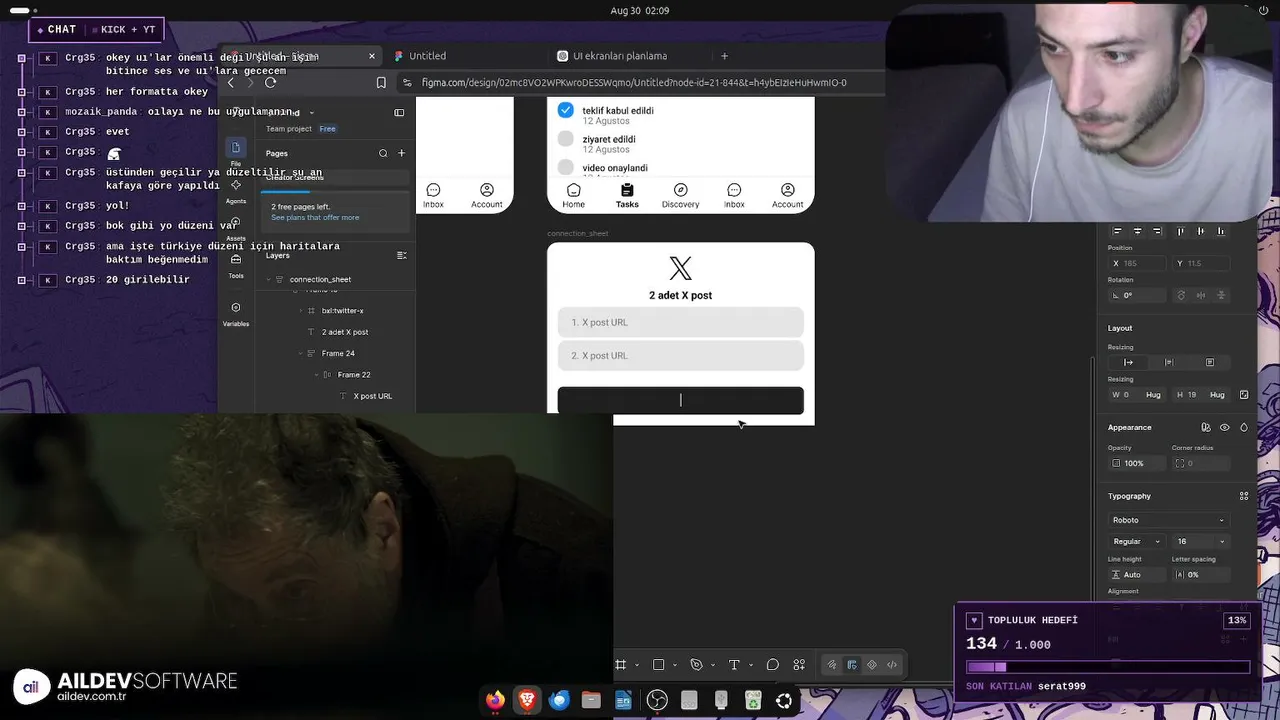Open Text tool options dropdown arrow
The width and height of the screenshot is (1280, 720).
tap(749, 665)
